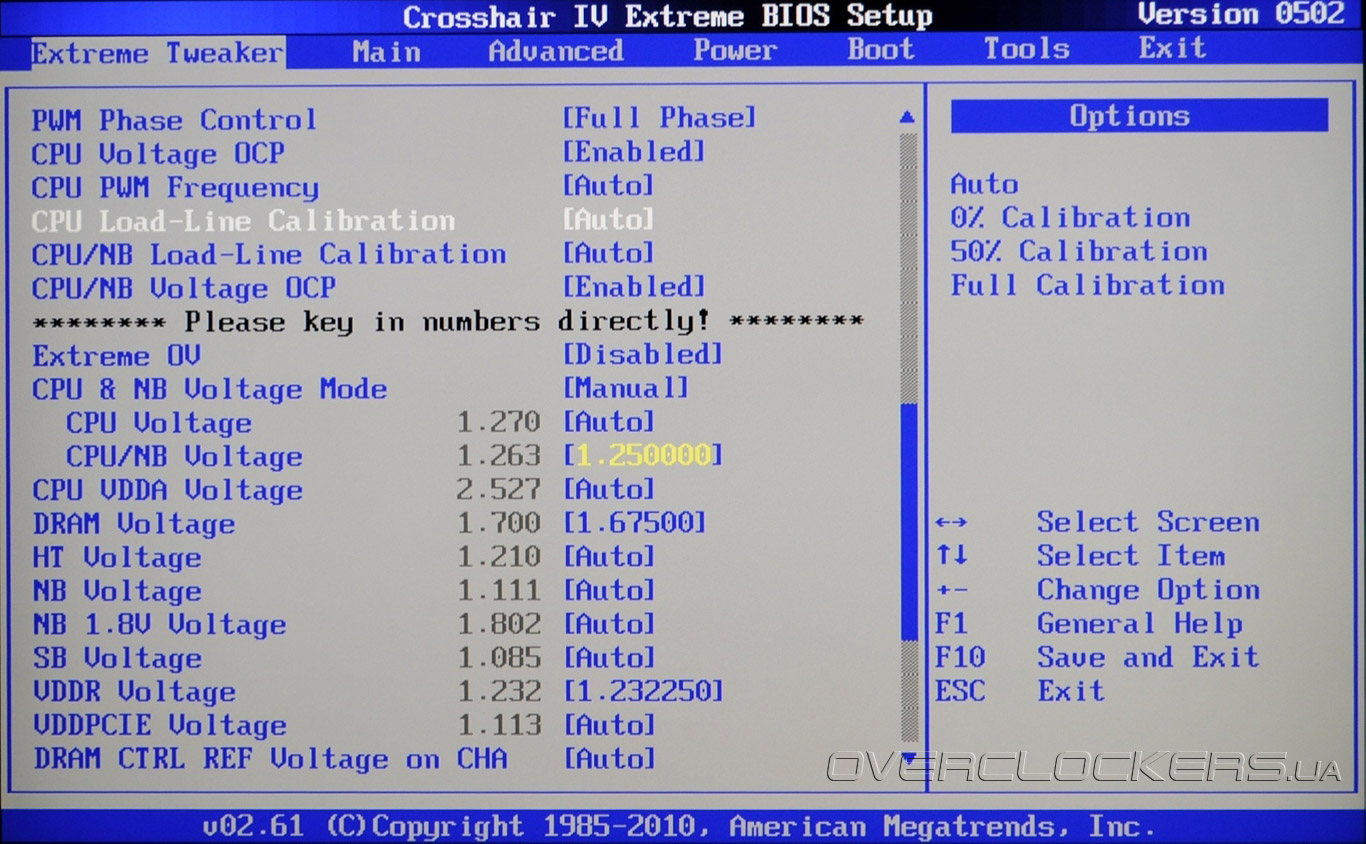The height and width of the screenshot is (844, 1366).
Task: Choose 50% Calibration in the Options panel
Action: (x=1079, y=251)
